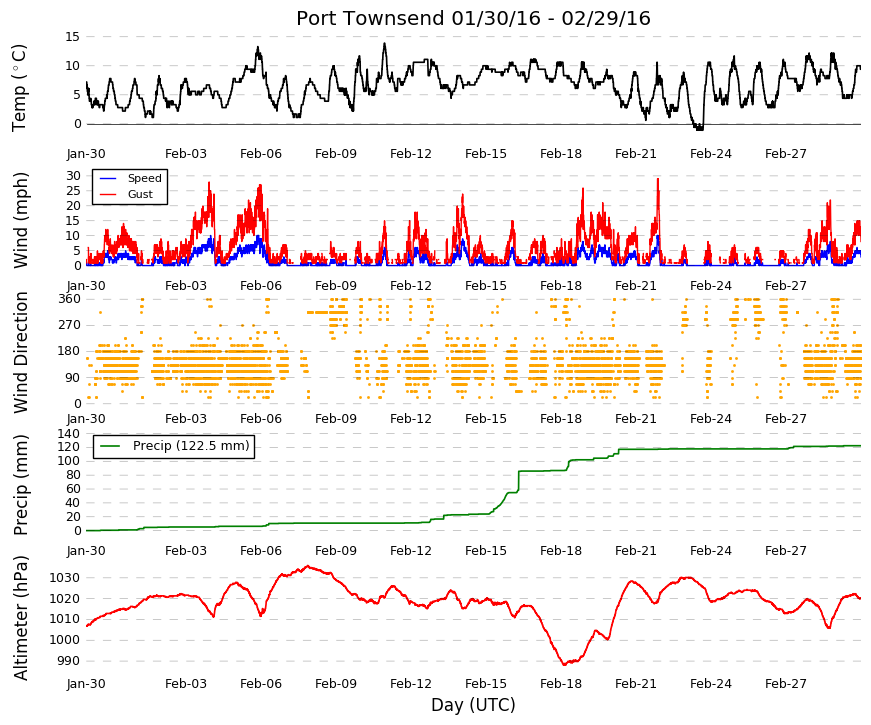Select the blue Speed legend line

coord(108,178)
